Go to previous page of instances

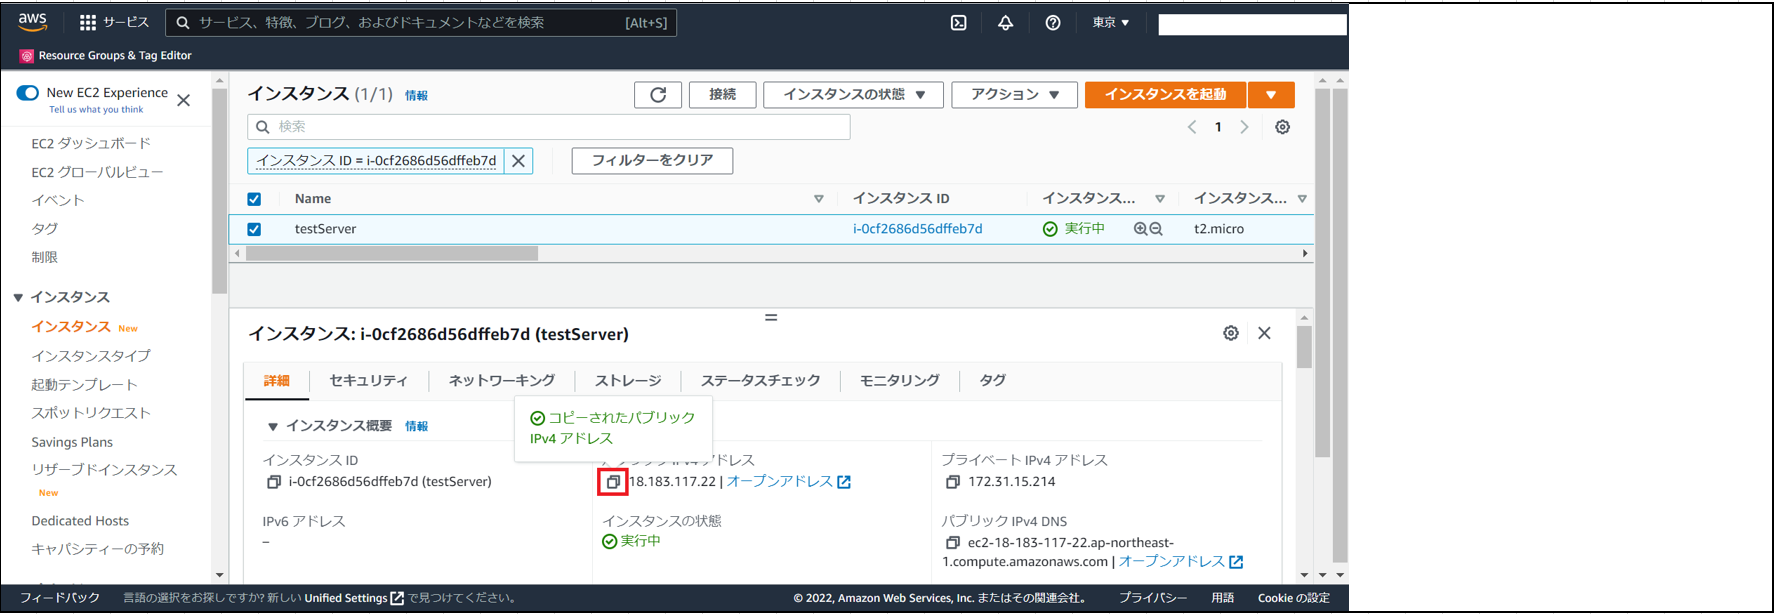[1192, 127]
